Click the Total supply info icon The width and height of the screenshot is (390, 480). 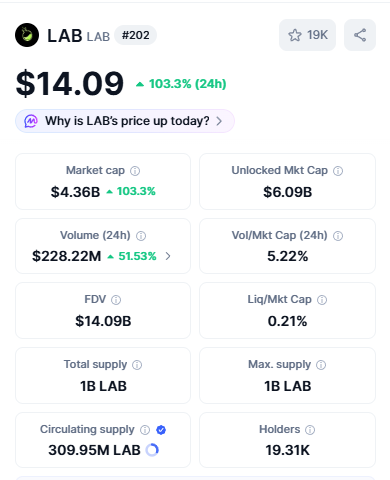[137, 365]
